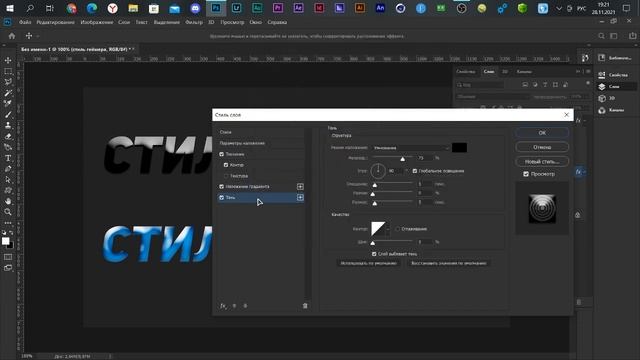Toggle the Drop Shadow (Тень) checkbox
640x360 pixels.
click(222, 198)
